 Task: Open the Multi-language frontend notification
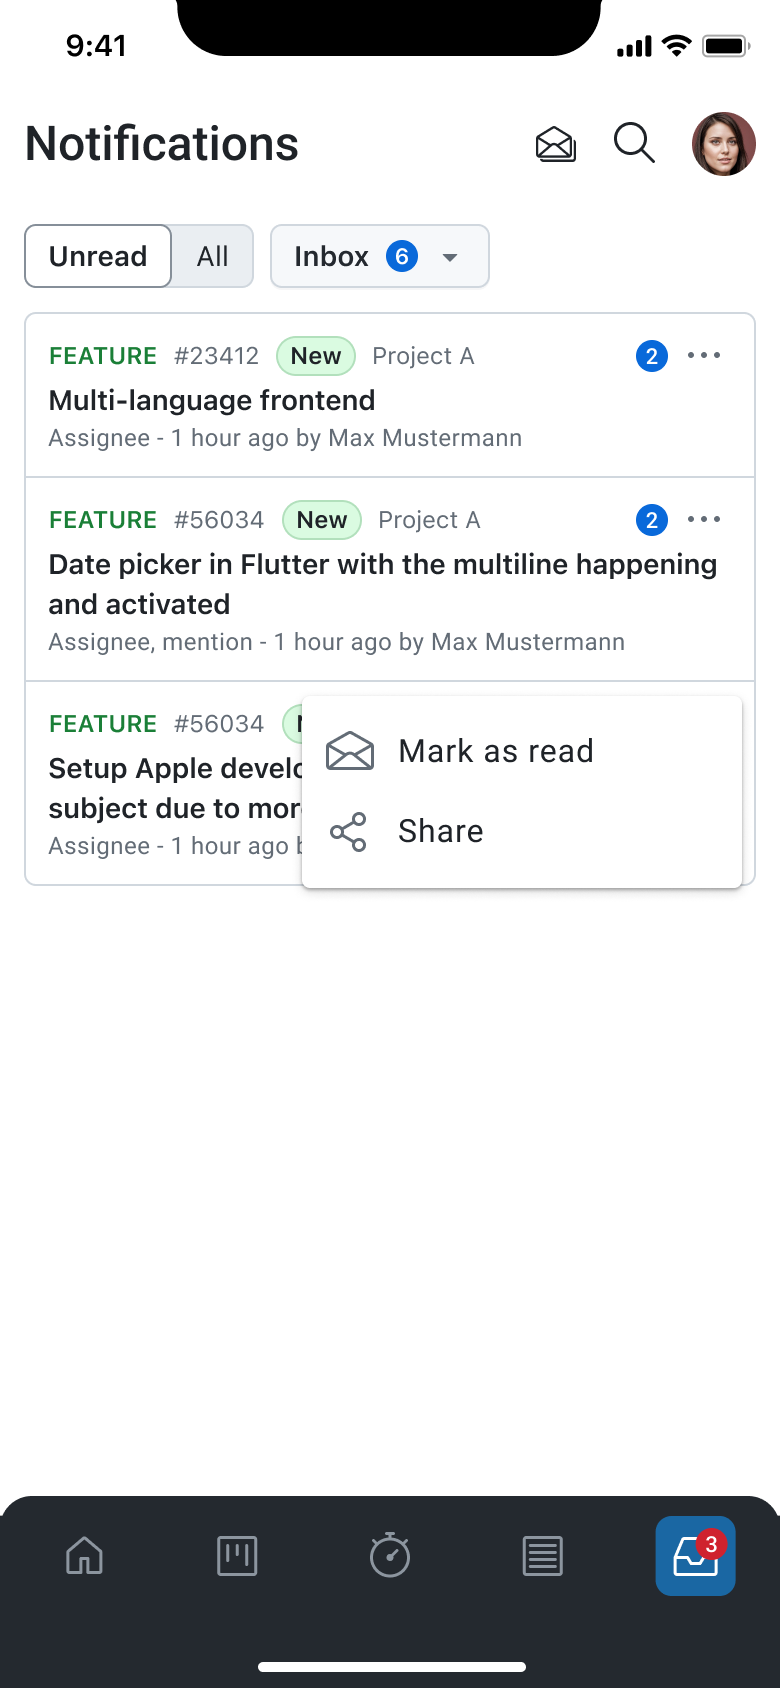(211, 400)
